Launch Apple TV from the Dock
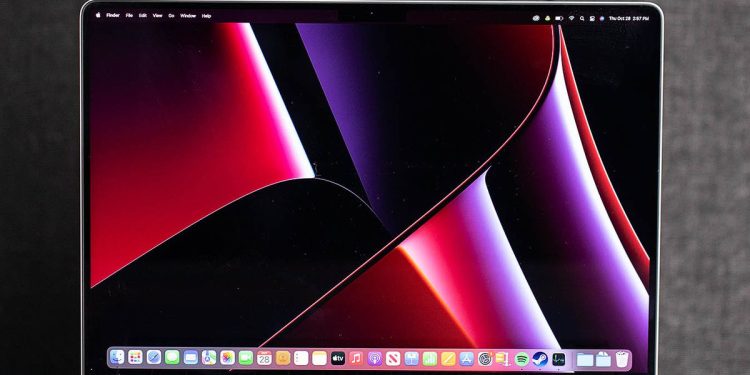Image resolution: width=750 pixels, height=375 pixels. [338, 358]
